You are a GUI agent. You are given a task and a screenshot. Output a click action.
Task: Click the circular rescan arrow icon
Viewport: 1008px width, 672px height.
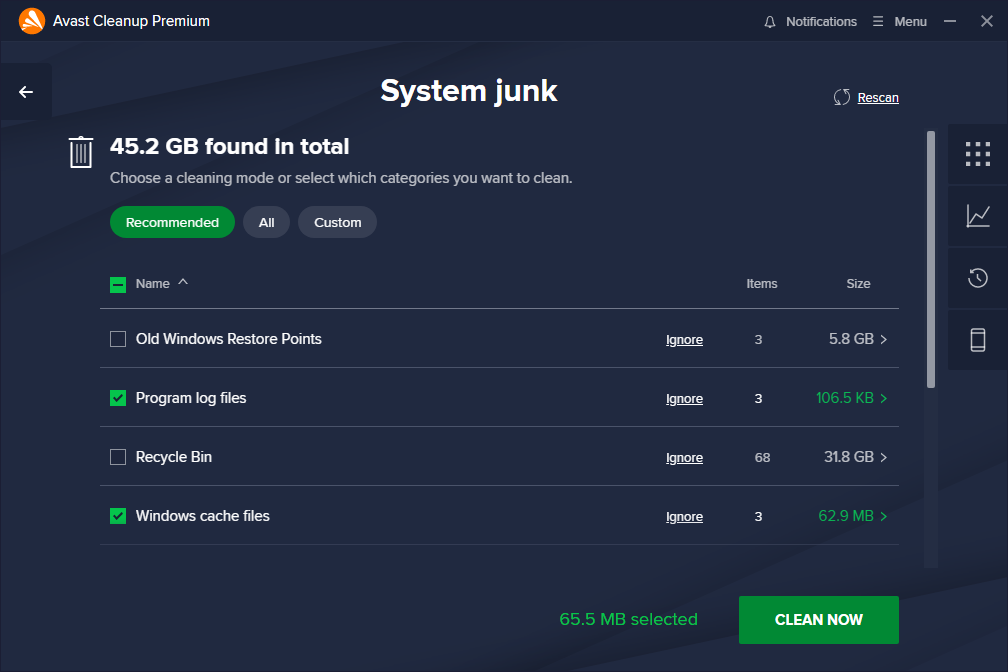[840, 97]
